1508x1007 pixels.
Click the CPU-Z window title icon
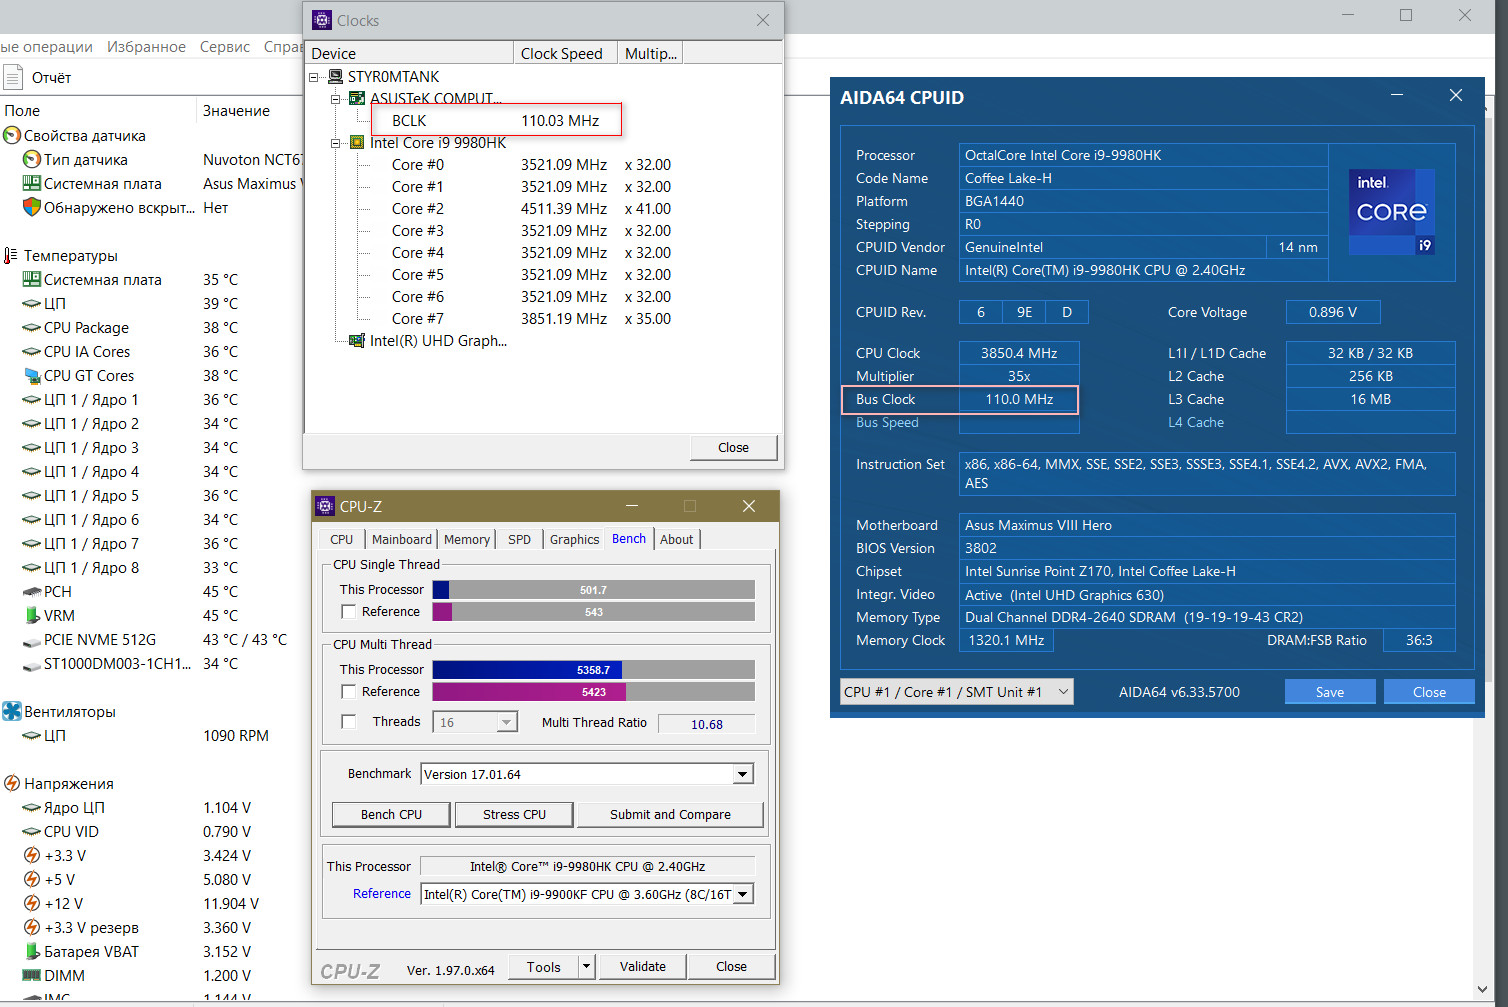pyautogui.click(x=325, y=506)
